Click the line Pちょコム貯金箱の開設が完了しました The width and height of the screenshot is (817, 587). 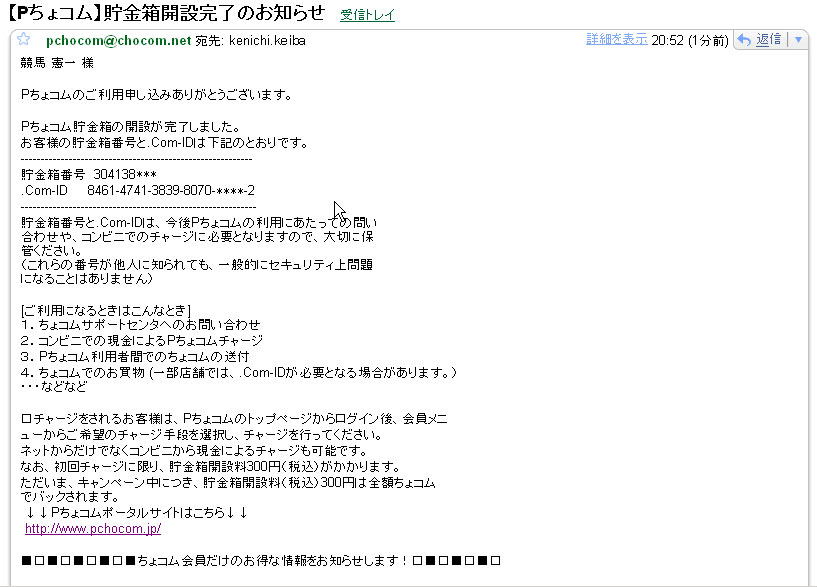tap(131, 127)
